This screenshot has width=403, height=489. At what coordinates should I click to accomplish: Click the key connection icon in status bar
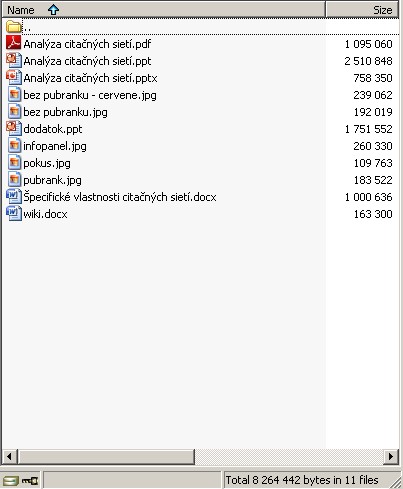point(30,481)
